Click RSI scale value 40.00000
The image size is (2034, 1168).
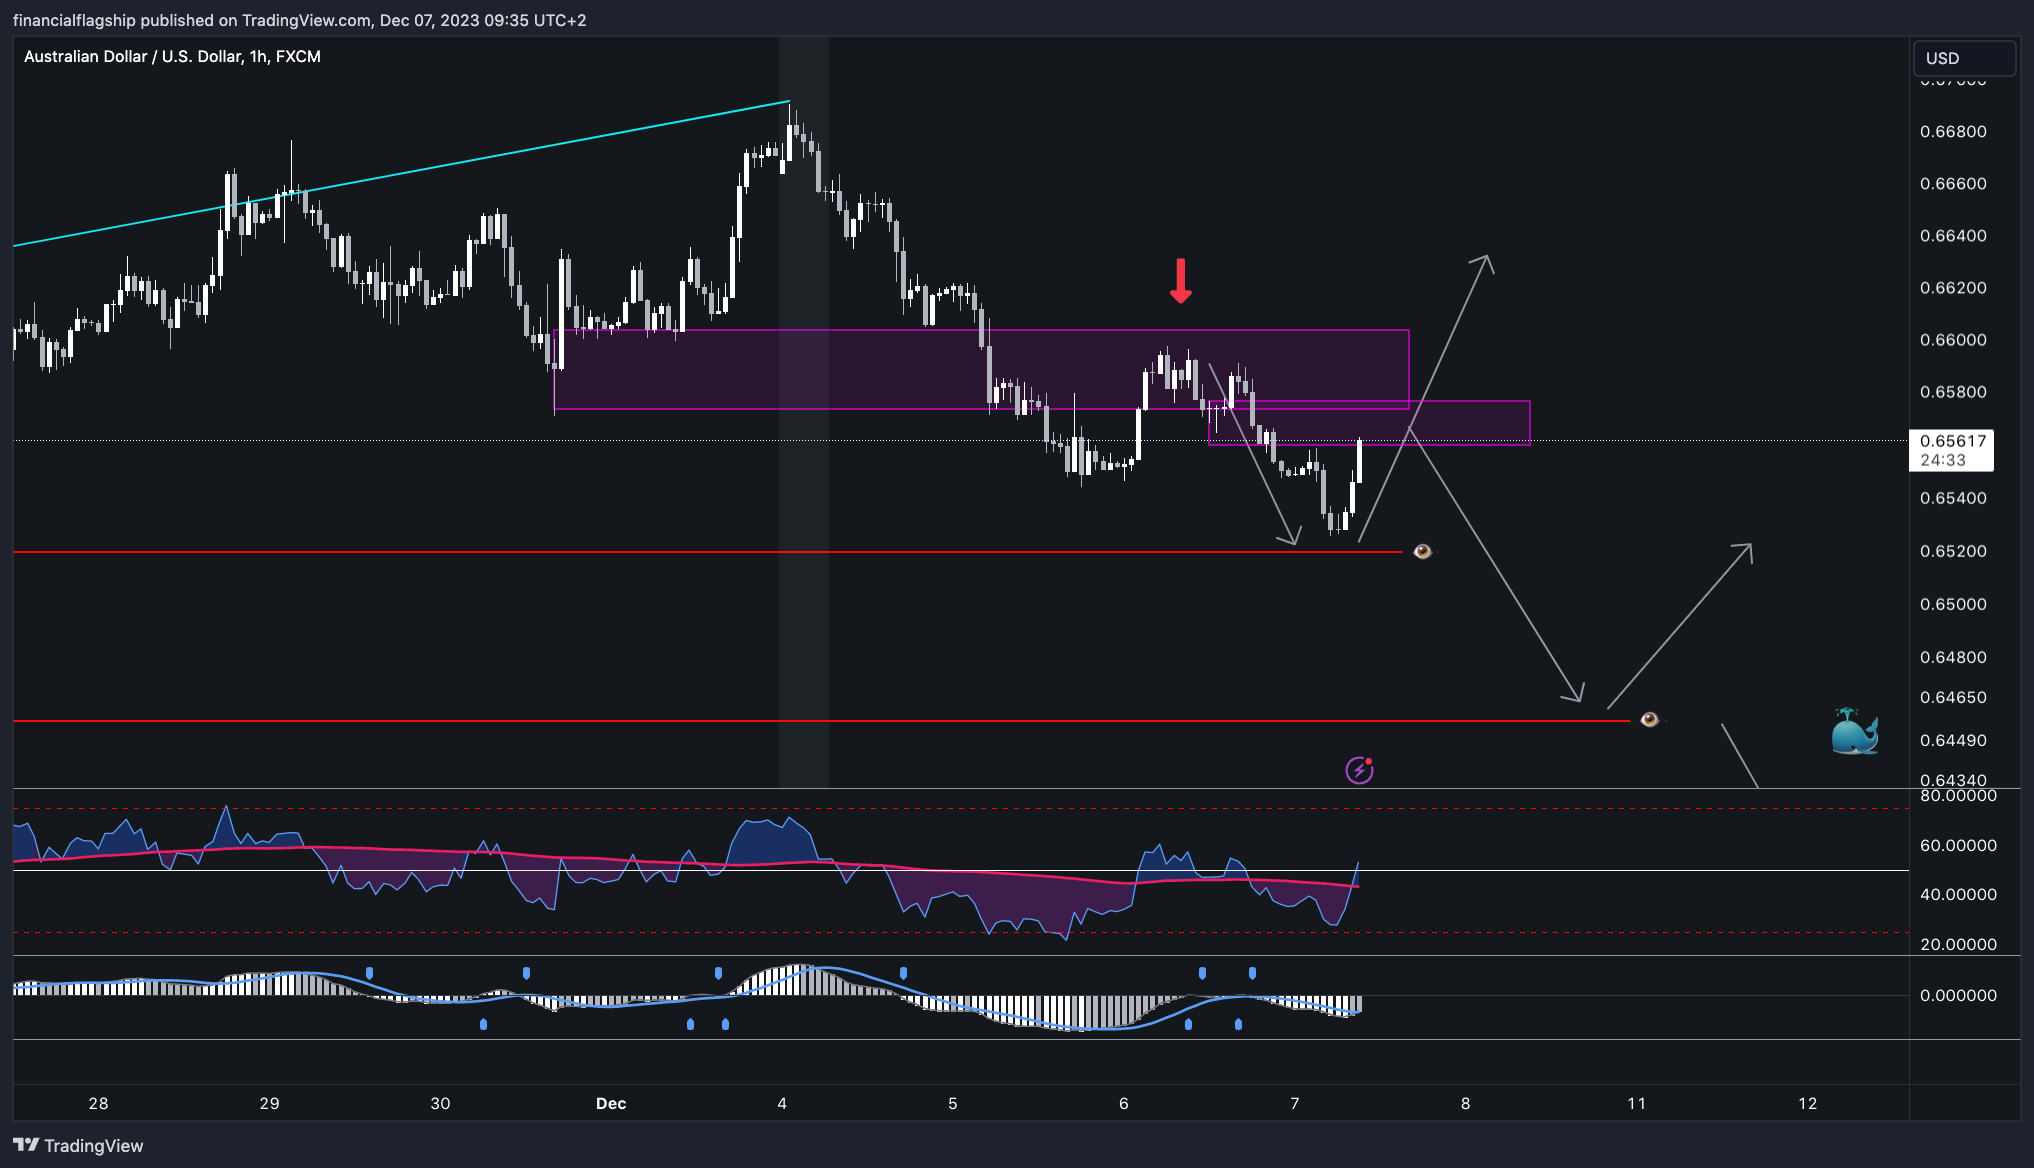pyautogui.click(x=1958, y=894)
